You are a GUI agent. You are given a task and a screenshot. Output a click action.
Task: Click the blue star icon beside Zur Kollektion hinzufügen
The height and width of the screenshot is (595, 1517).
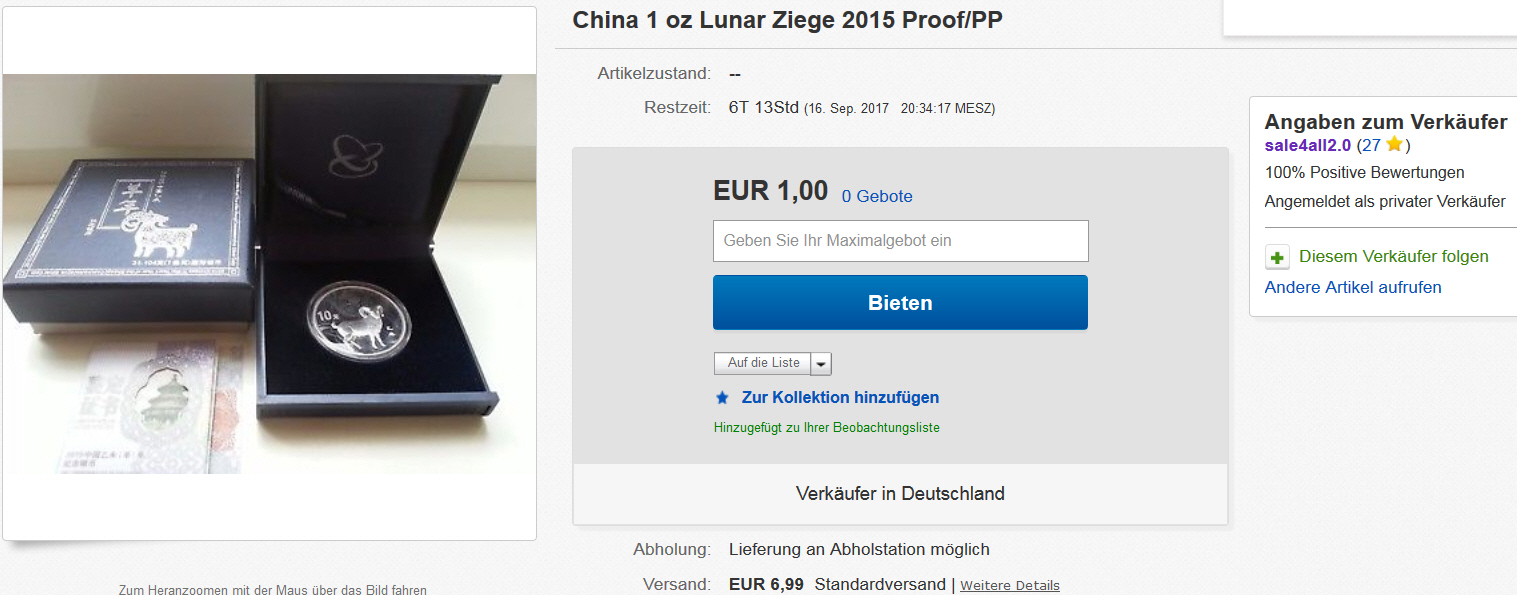tap(722, 398)
